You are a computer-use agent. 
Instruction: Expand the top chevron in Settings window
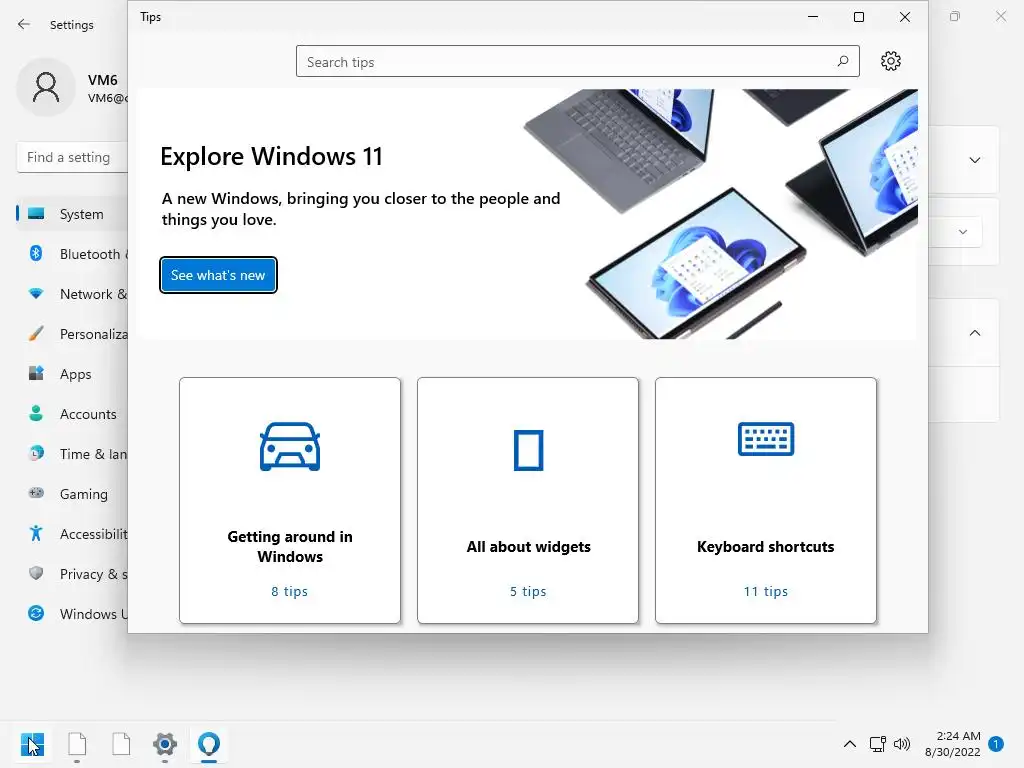(x=975, y=160)
